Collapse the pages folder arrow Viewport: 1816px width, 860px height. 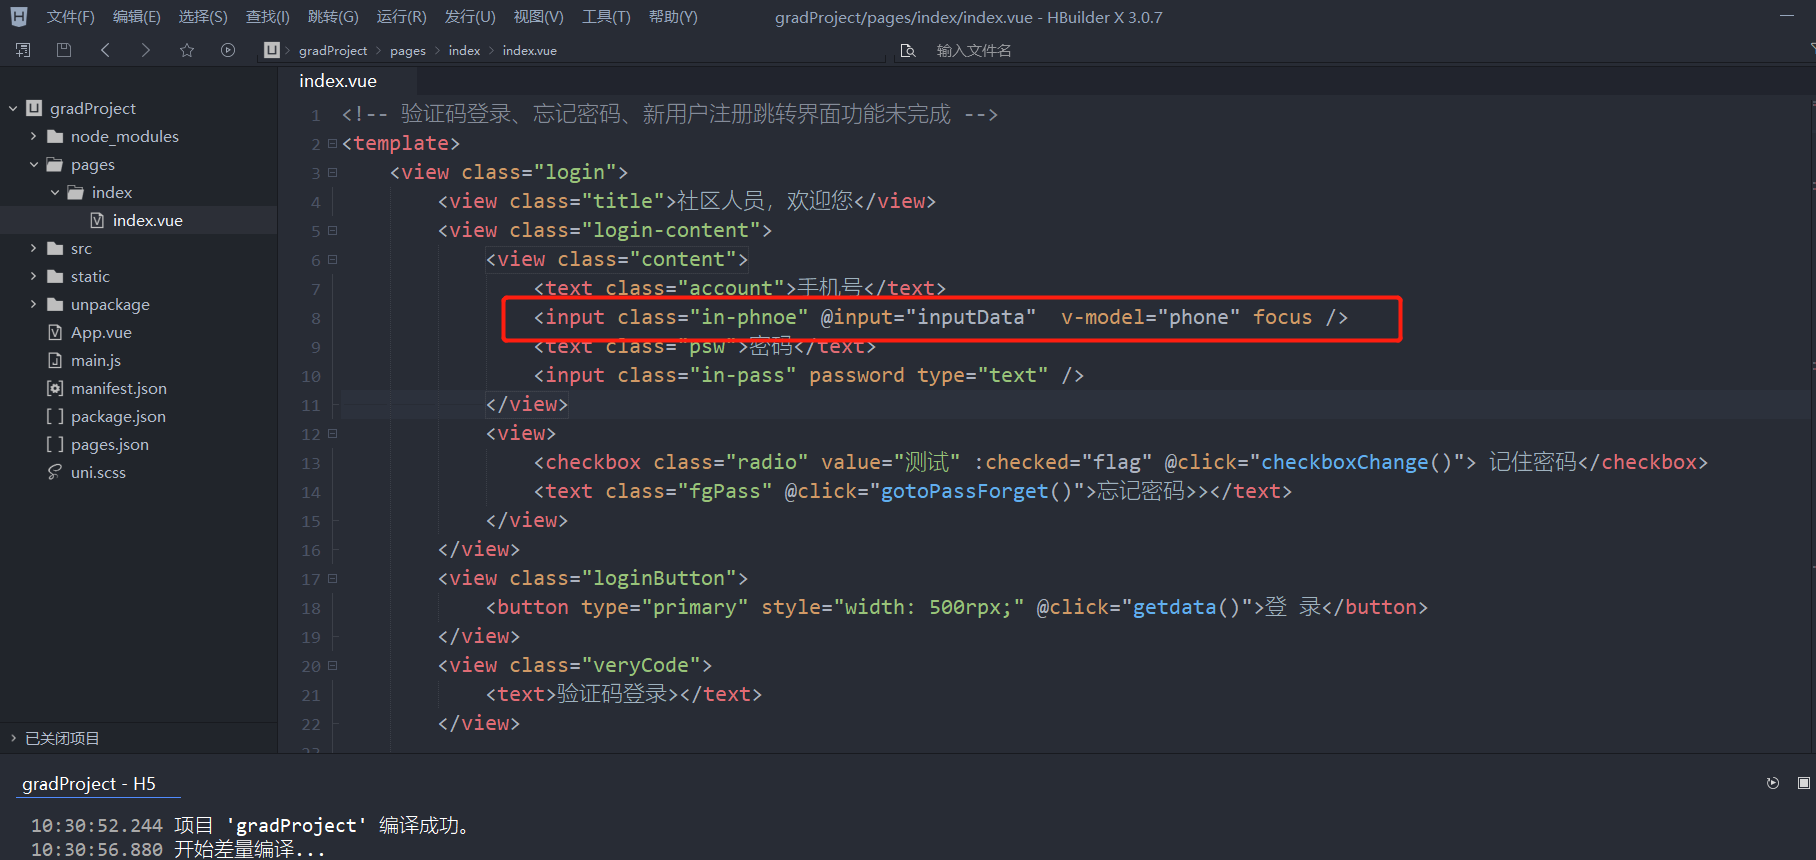(33, 164)
